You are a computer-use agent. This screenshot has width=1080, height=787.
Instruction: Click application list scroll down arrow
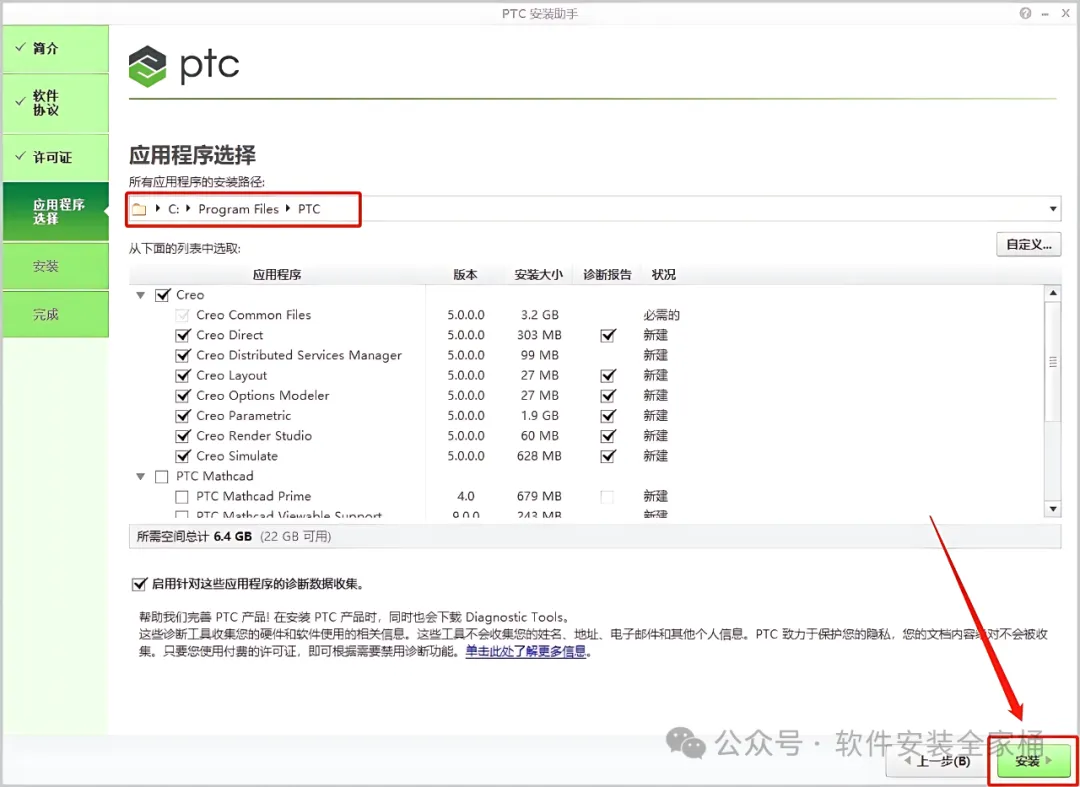1052,509
